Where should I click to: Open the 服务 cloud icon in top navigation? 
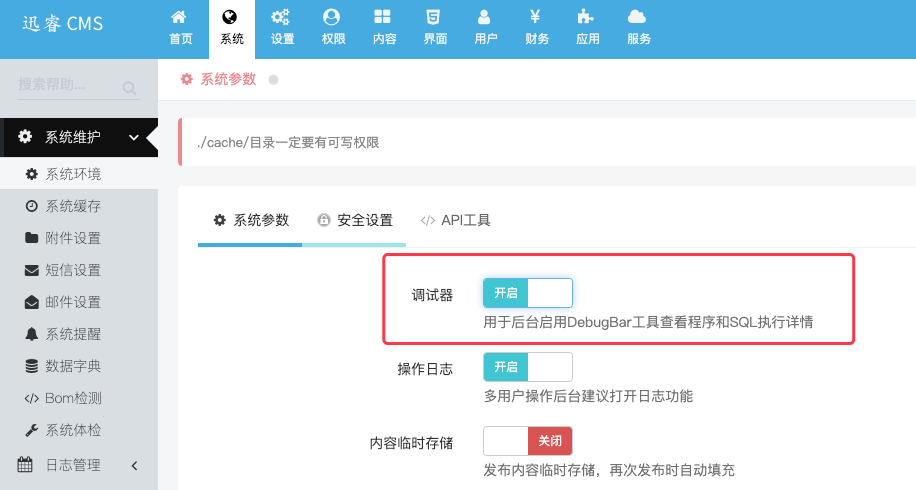click(x=637, y=17)
